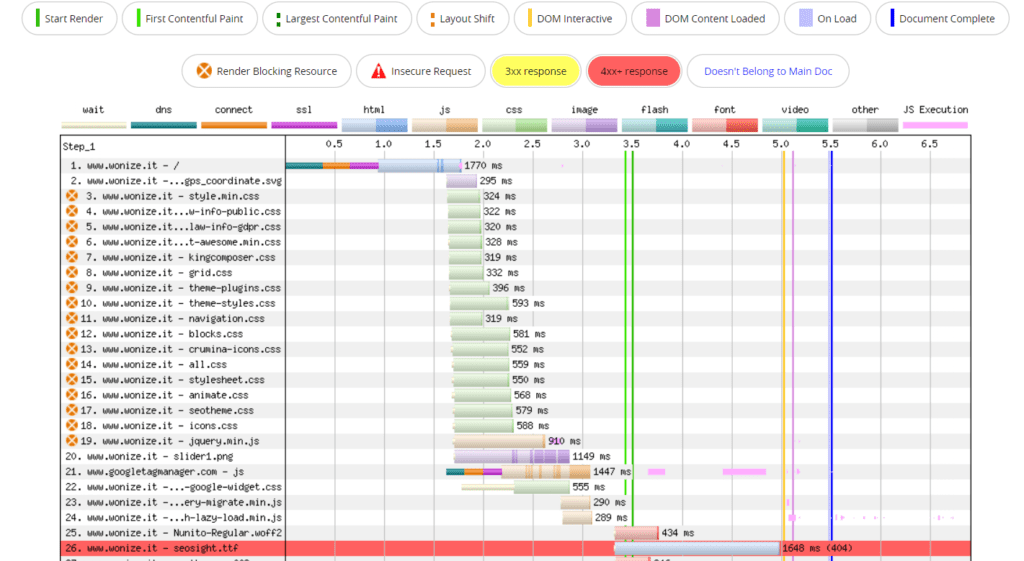The width and height of the screenshot is (1024, 561).
Task: Click the orange render blocking icon in legend
Action: coord(204,71)
